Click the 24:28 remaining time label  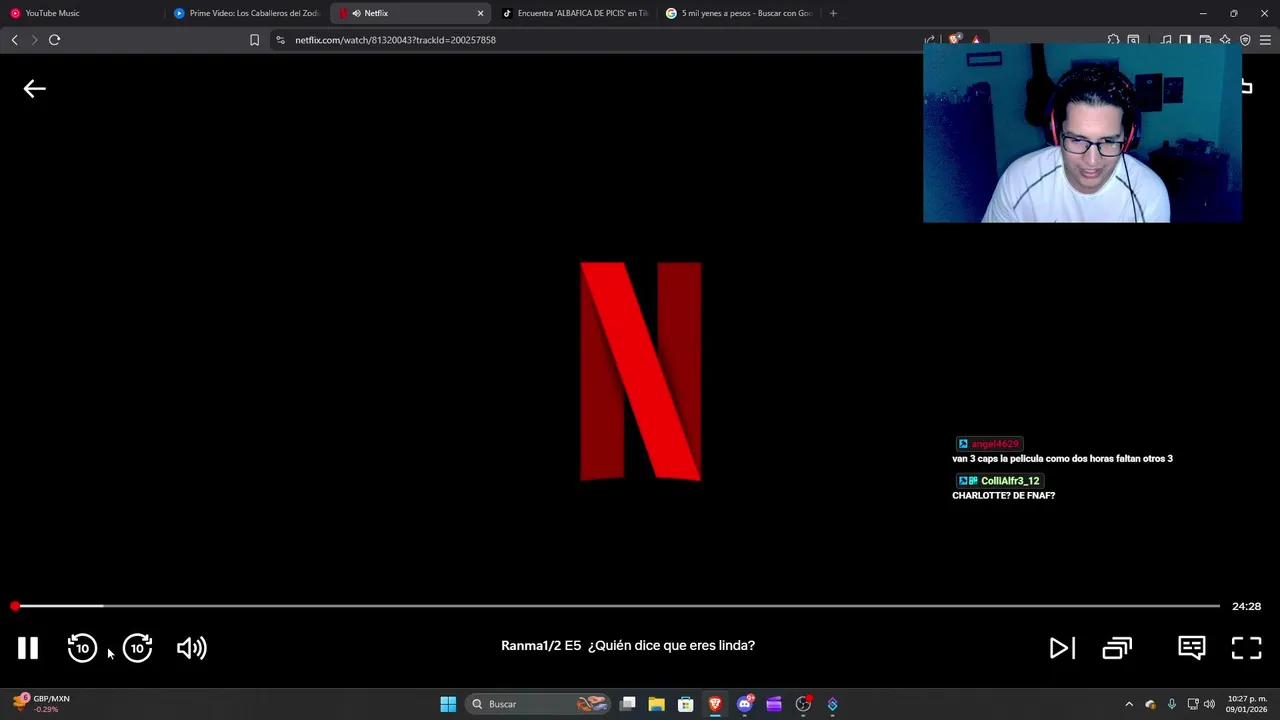pyautogui.click(x=1246, y=606)
